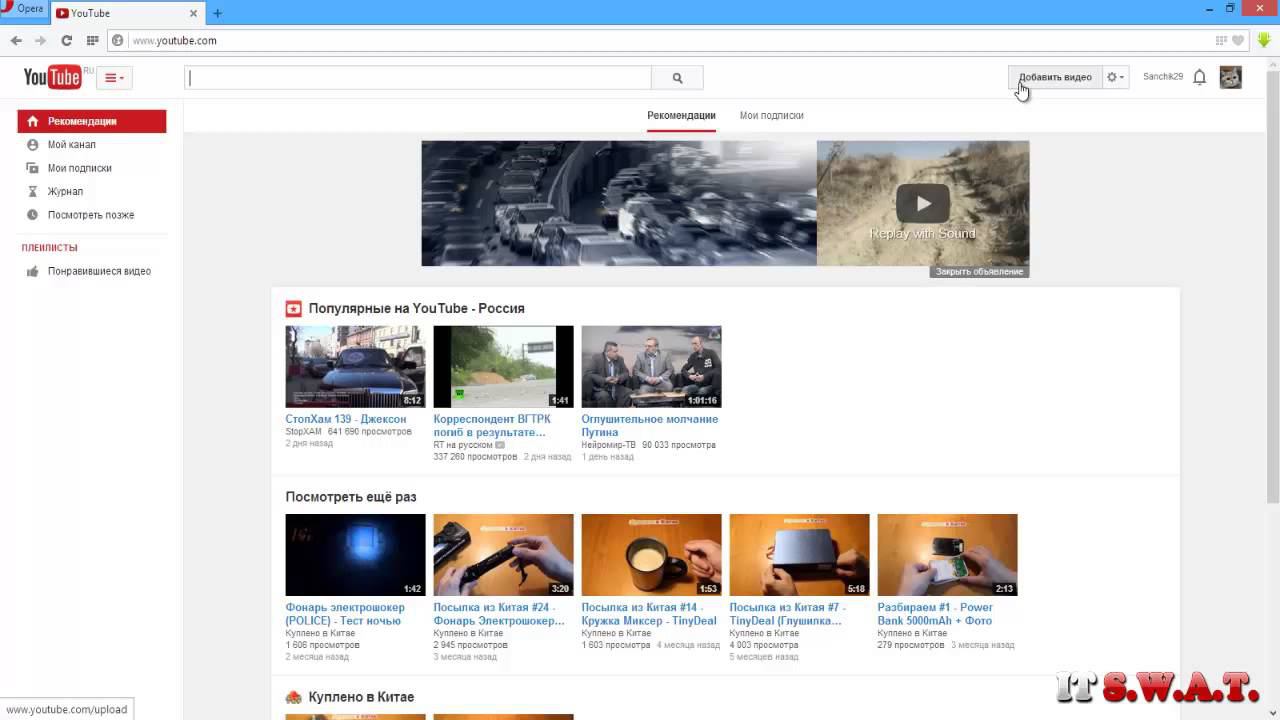Select the YouTube browser tab
This screenshot has width=1280, height=720.
[x=125, y=13]
